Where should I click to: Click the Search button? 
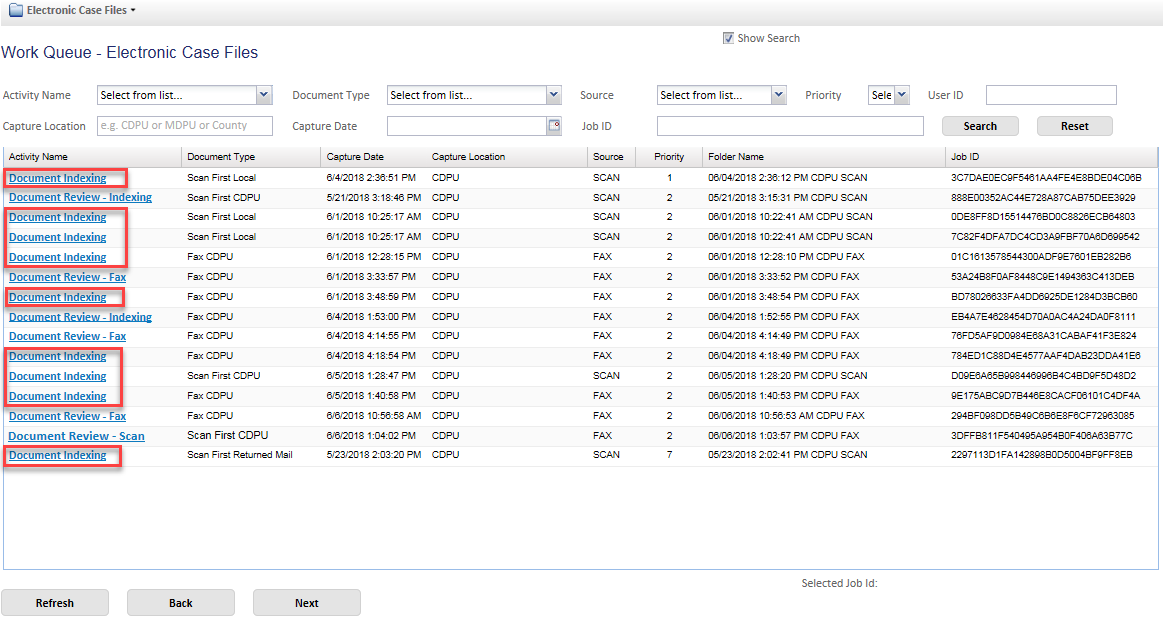click(x=979, y=126)
